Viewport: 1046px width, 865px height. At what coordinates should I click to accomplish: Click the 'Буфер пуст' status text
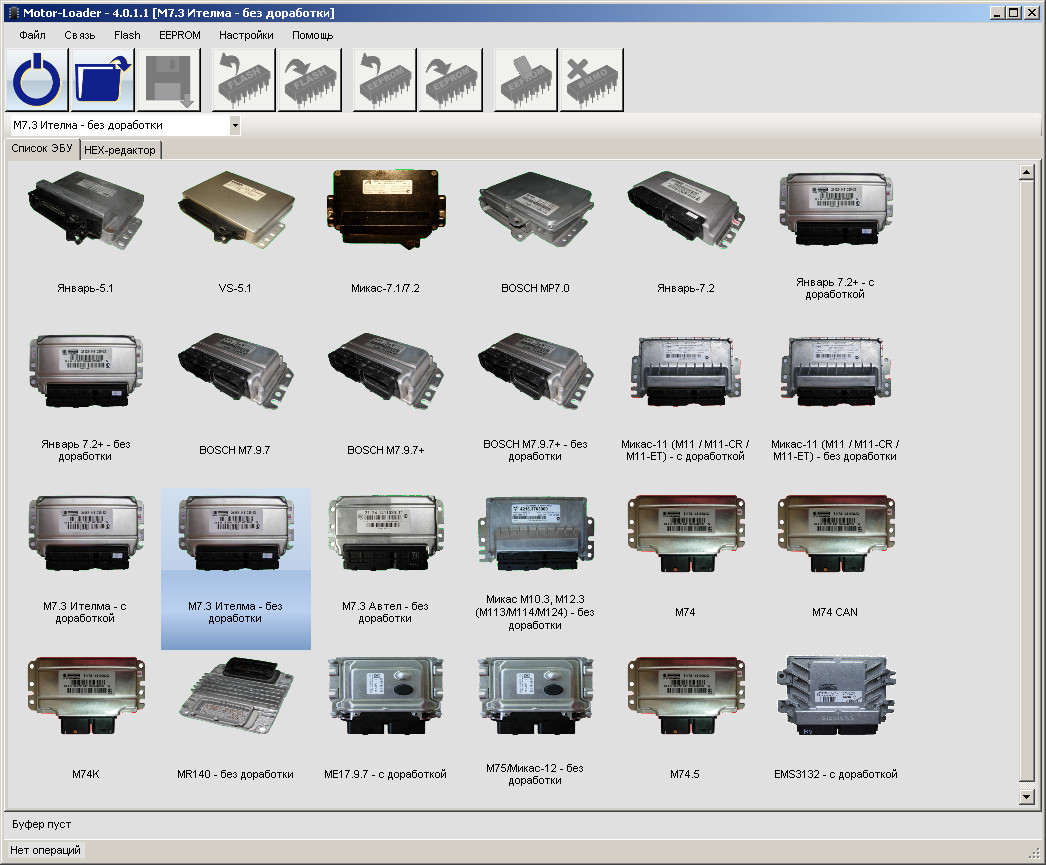(41, 824)
